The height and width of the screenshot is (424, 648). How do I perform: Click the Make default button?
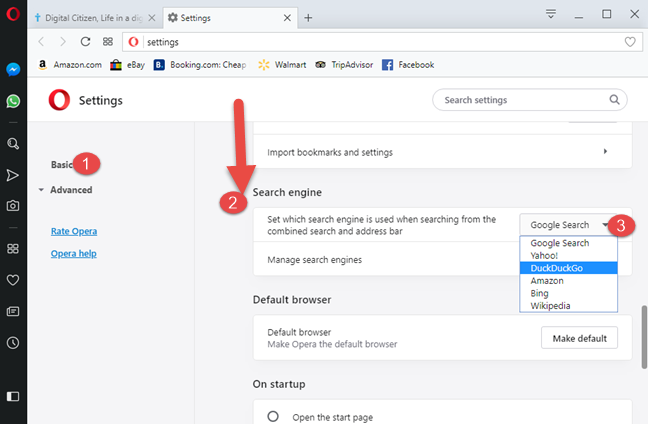[579, 338]
